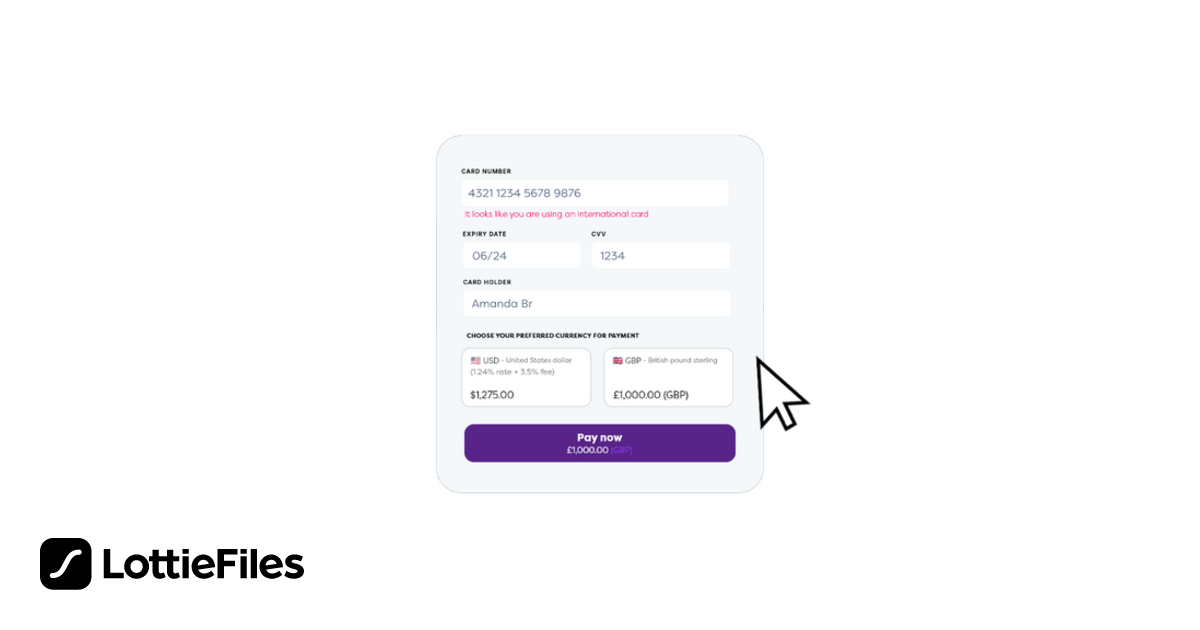Click the preferred currency heading
The image size is (1200, 630).
pyautogui.click(x=552, y=336)
